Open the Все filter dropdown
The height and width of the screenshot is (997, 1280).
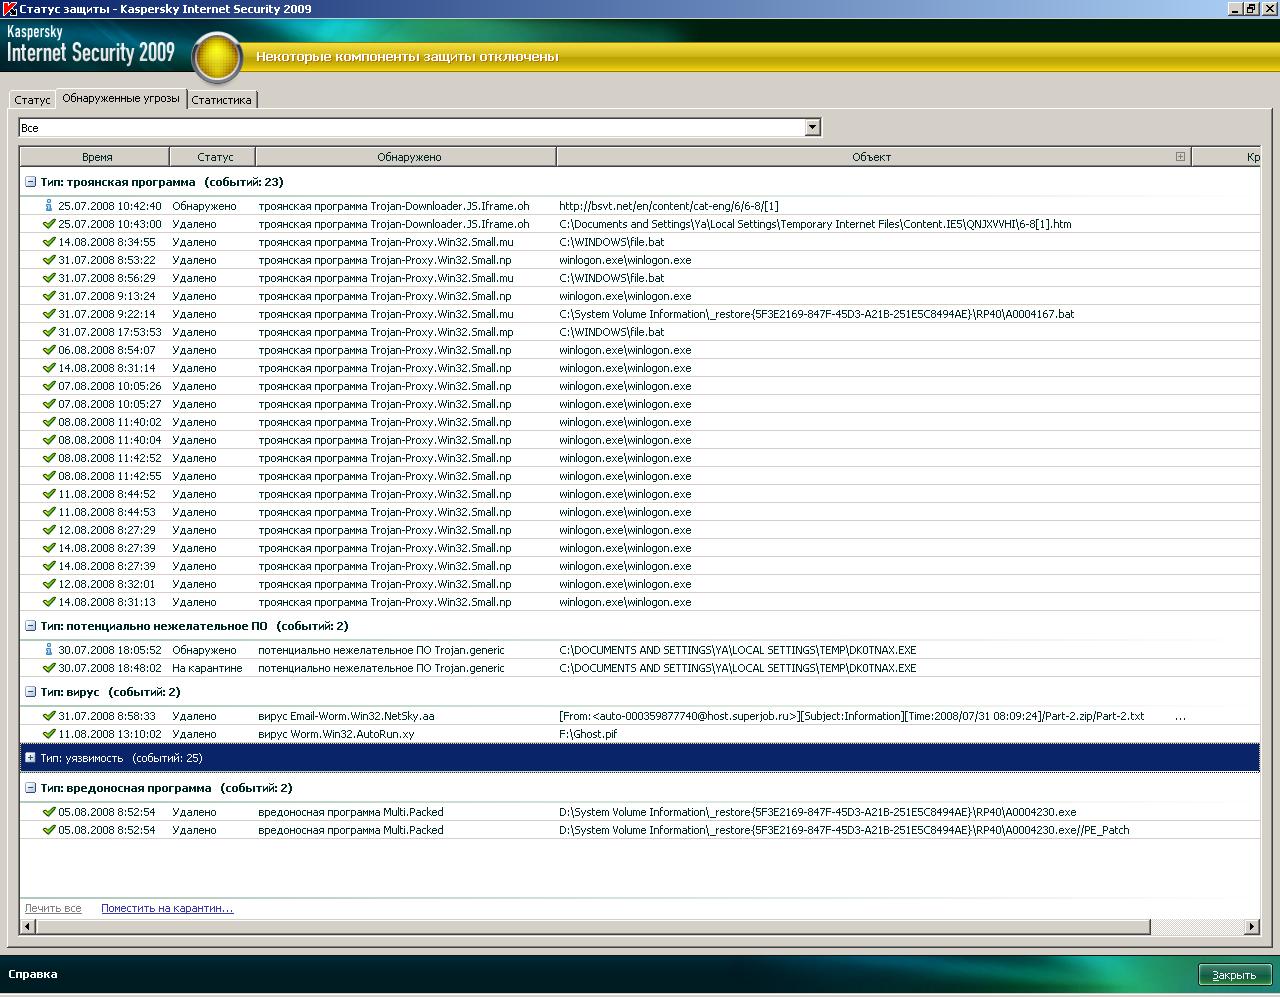click(812, 127)
